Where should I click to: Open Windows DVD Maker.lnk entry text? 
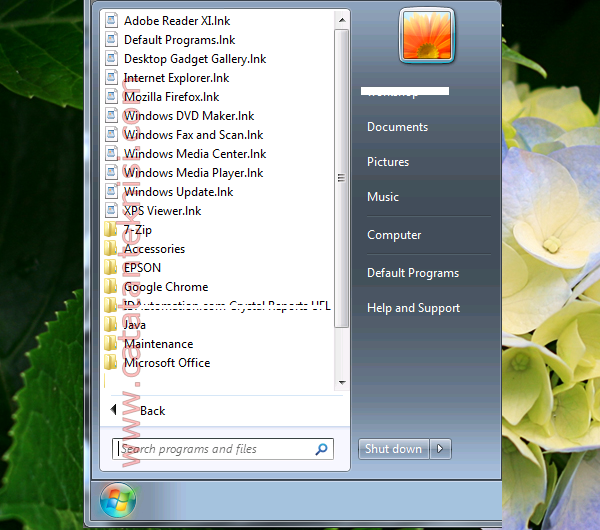[189, 116]
